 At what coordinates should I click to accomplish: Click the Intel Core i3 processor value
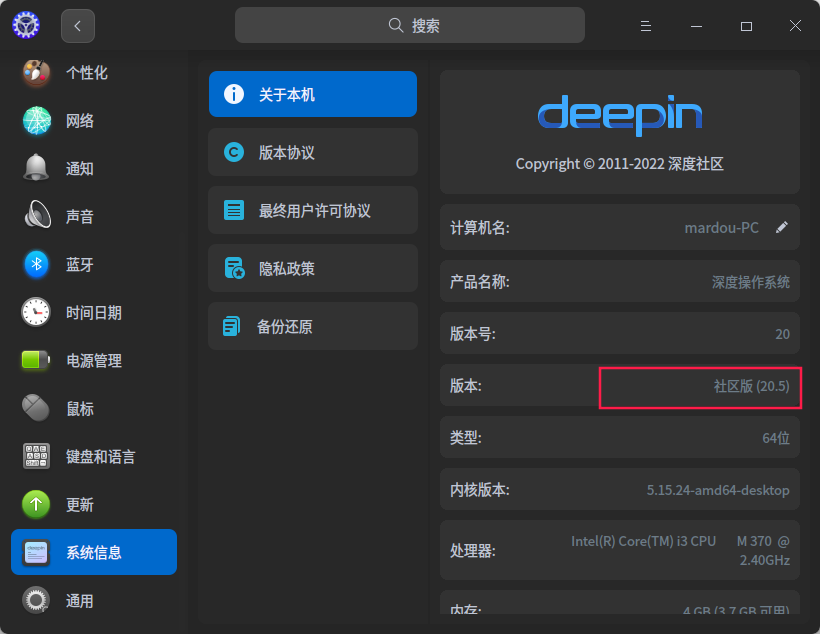tap(680, 550)
